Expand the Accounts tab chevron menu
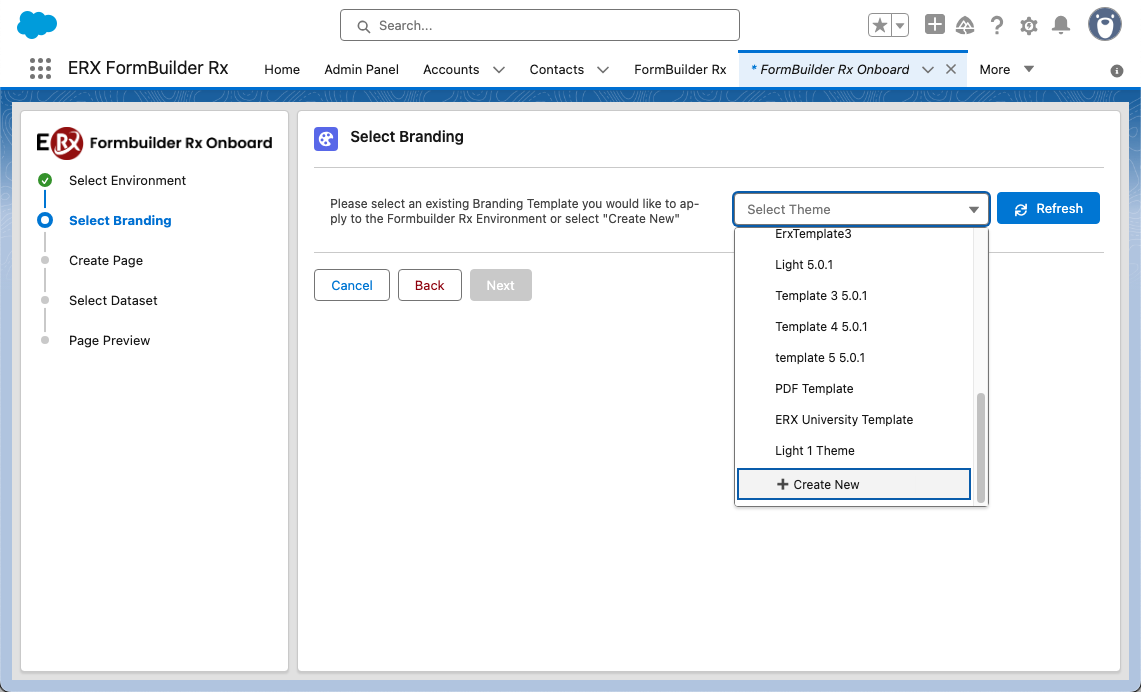The width and height of the screenshot is (1141, 692). pos(499,70)
